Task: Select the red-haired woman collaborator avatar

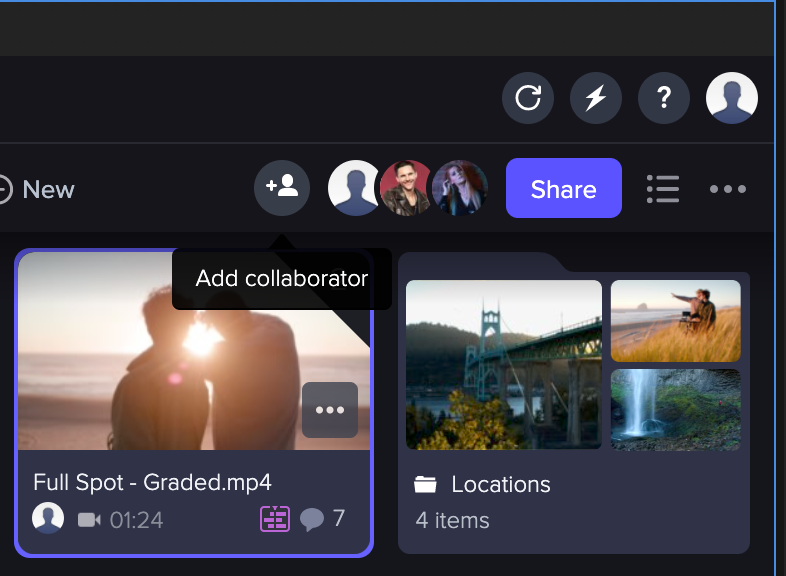Action: pyautogui.click(x=460, y=188)
